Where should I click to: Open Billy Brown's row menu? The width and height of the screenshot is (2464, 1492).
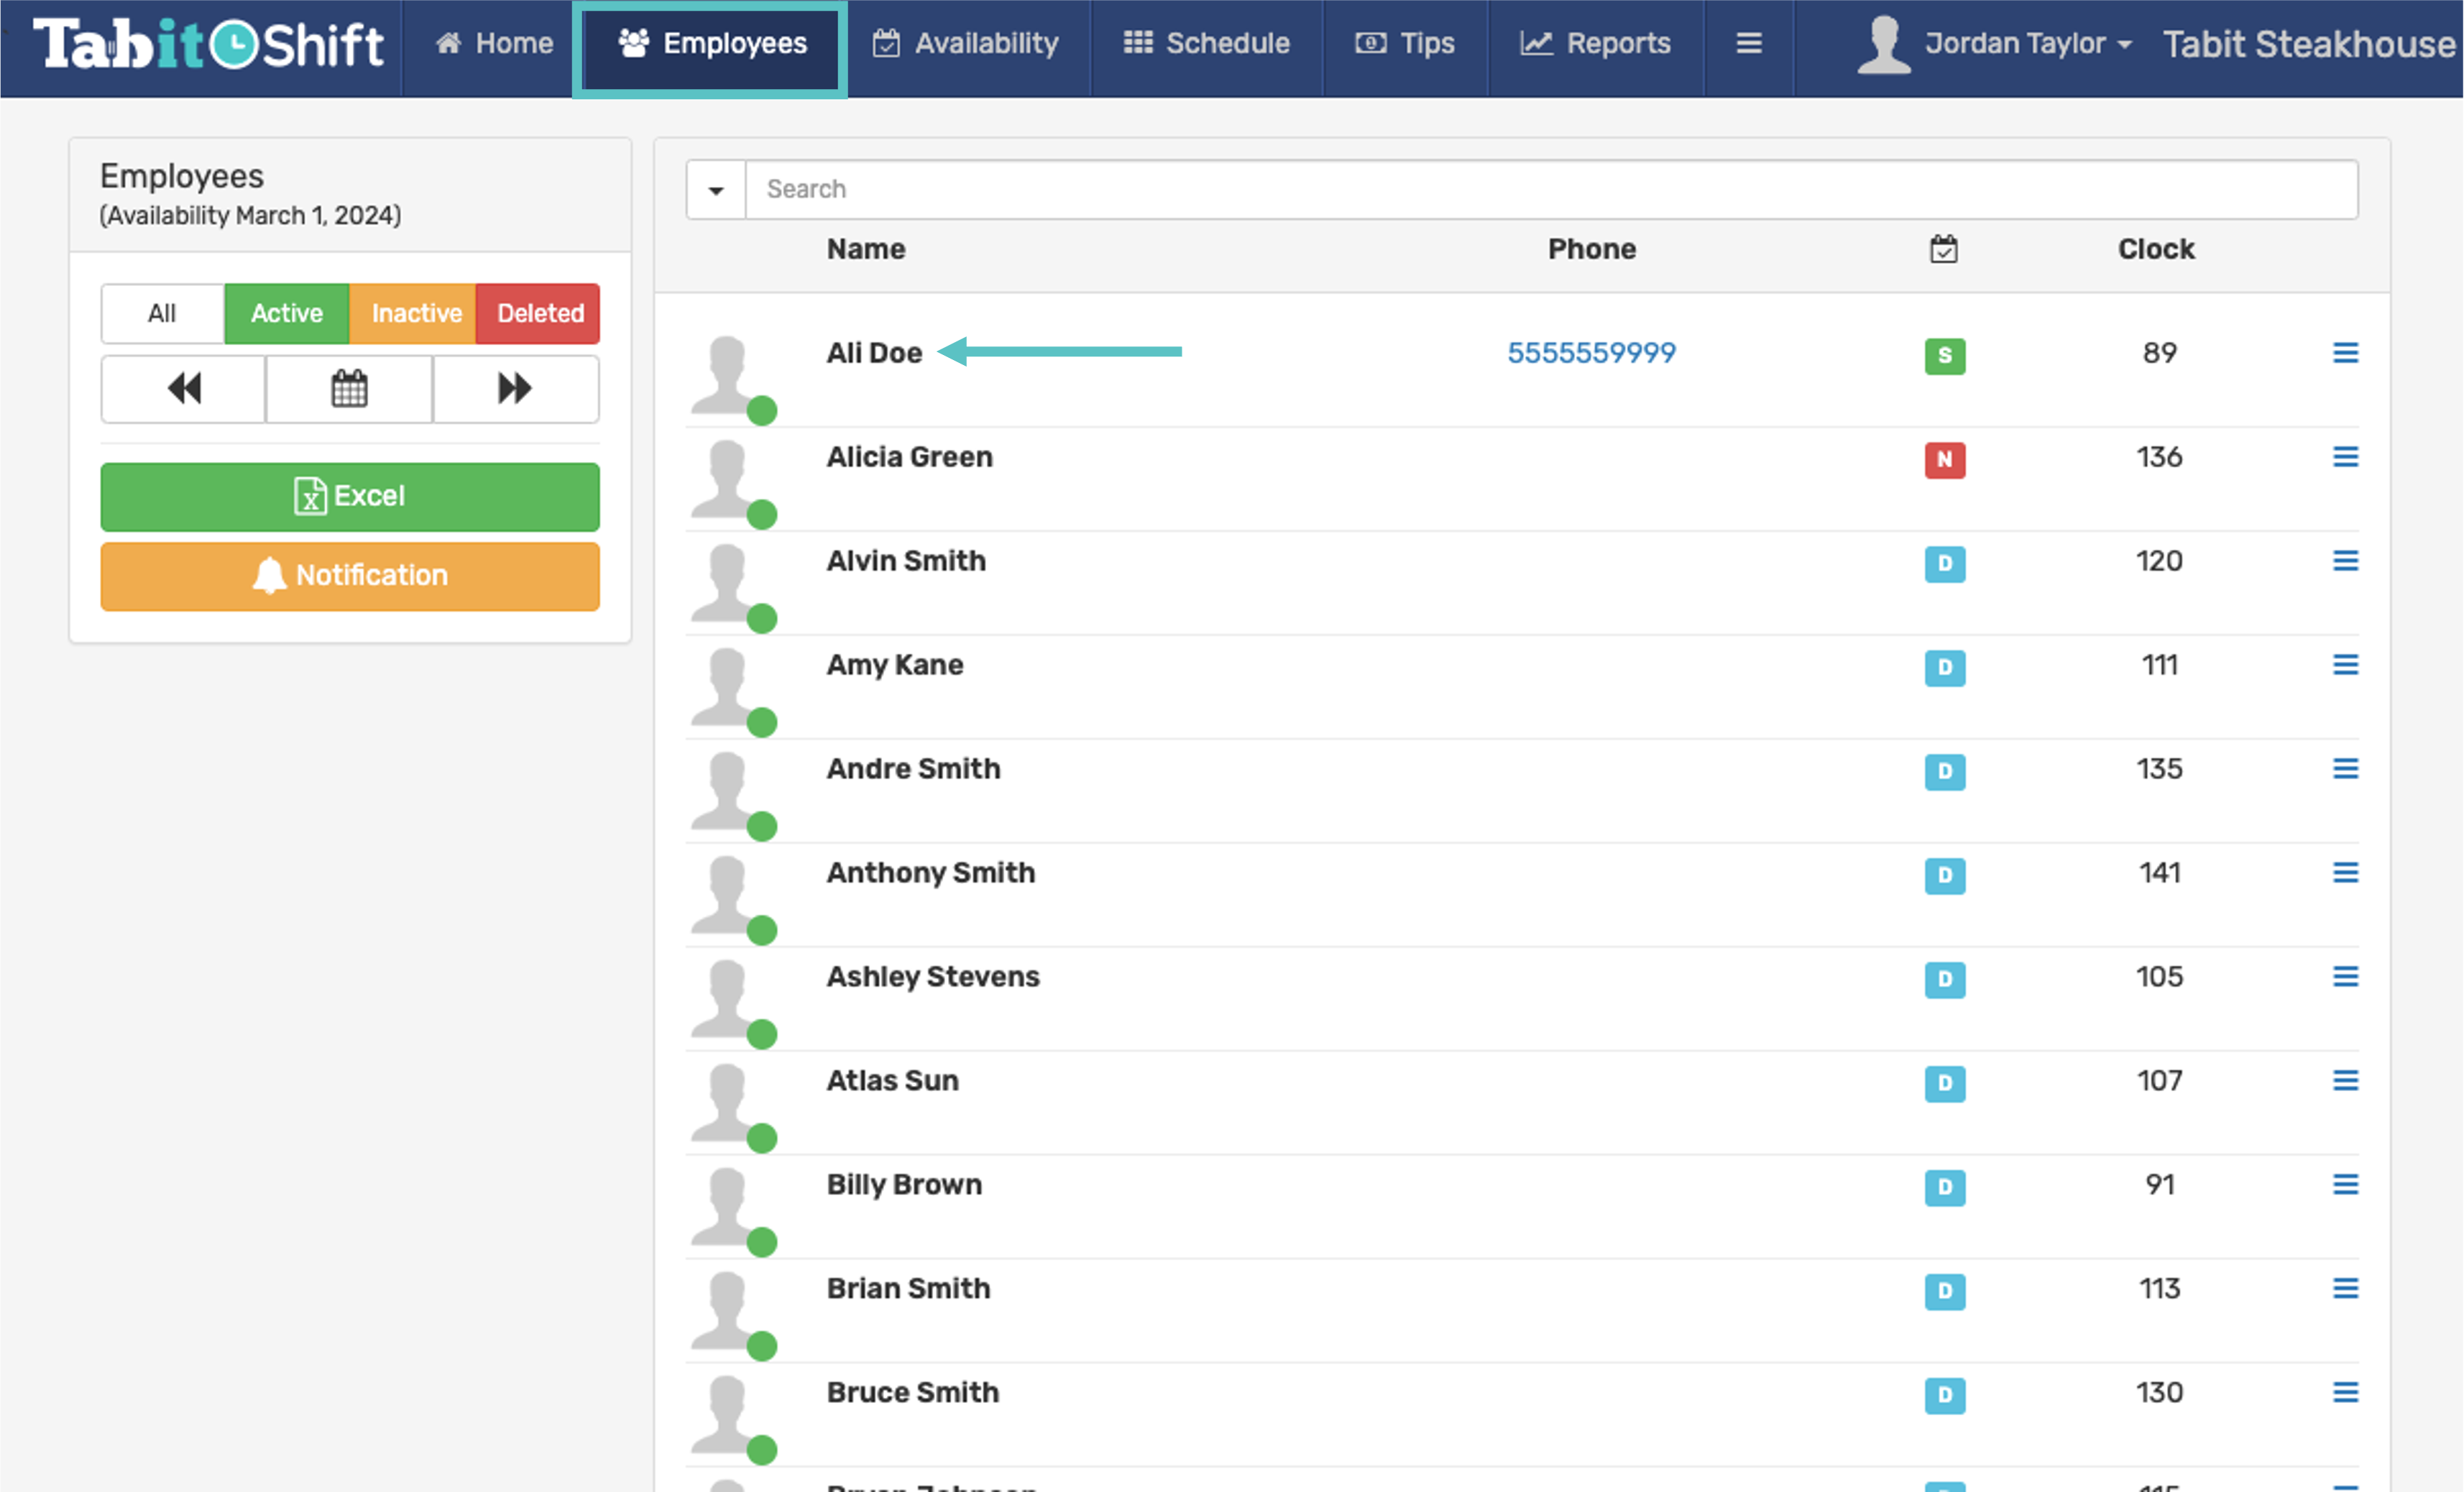(2346, 1185)
